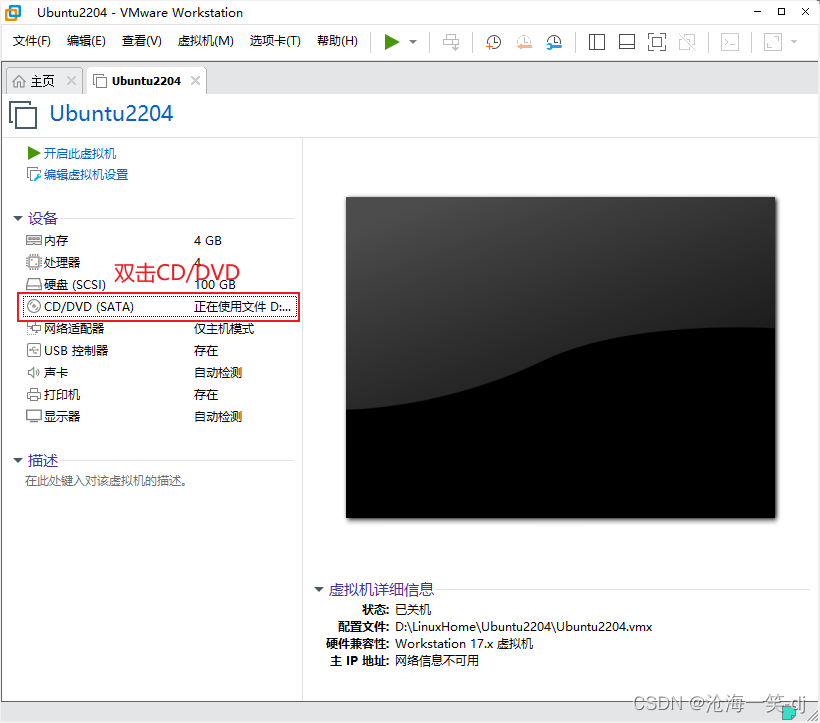The image size is (820, 723).
Task: Collapse the 设备 section
Action: pos(18,218)
